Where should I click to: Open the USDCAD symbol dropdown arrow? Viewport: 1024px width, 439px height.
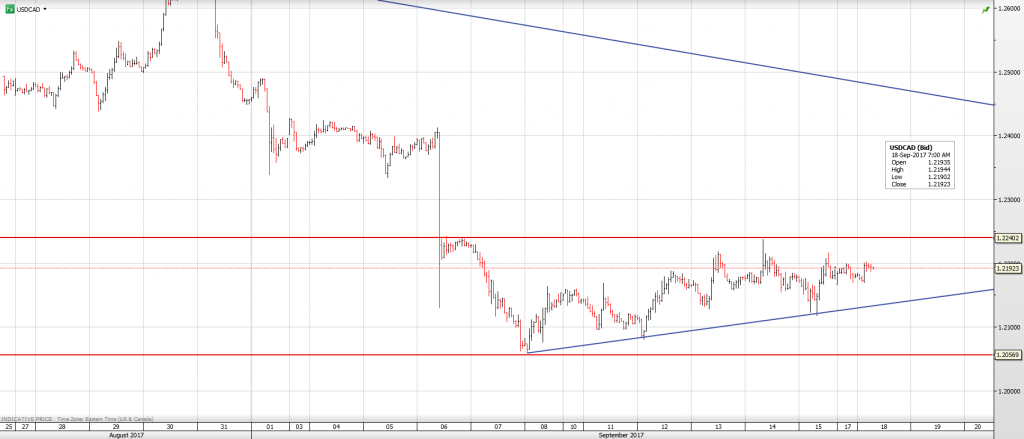(x=44, y=8)
